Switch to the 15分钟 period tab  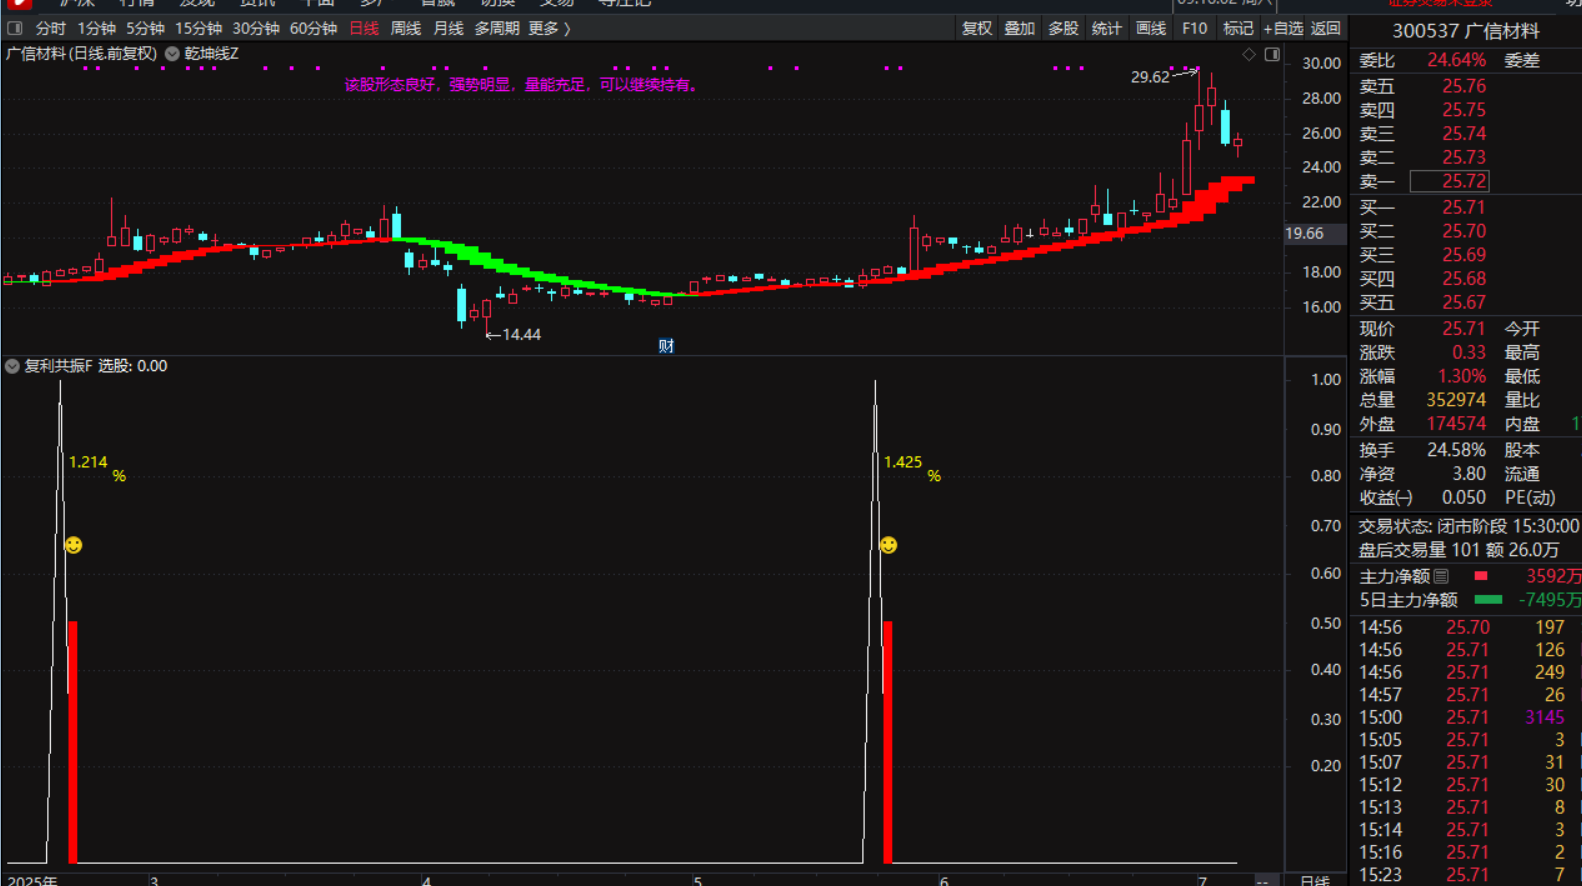(x=198, y=28)
